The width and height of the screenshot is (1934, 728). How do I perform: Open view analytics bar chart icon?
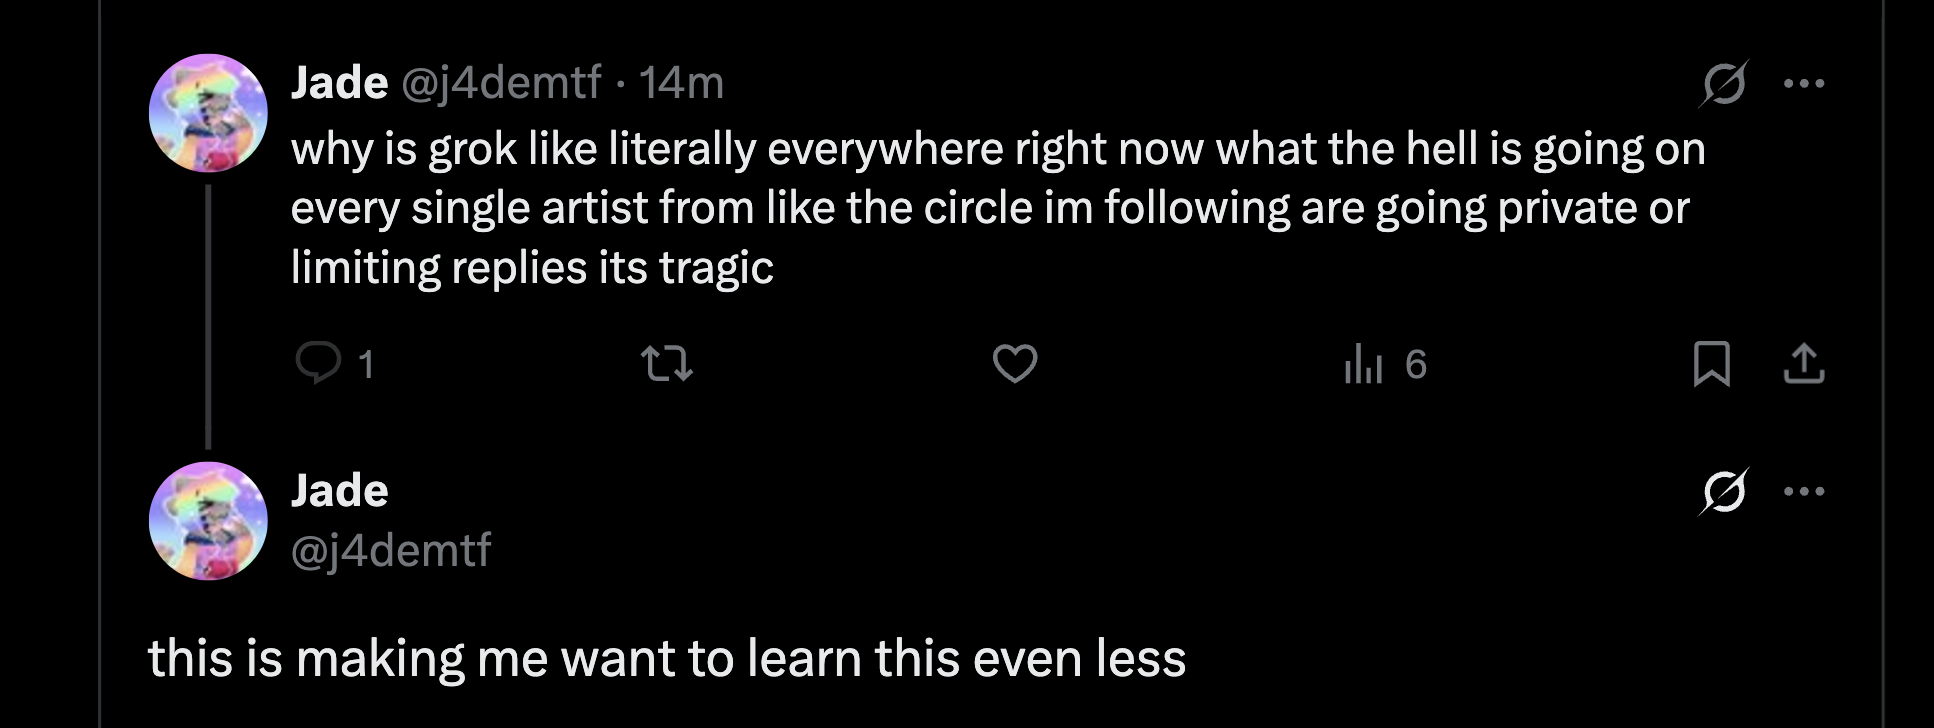[1362, 363]
